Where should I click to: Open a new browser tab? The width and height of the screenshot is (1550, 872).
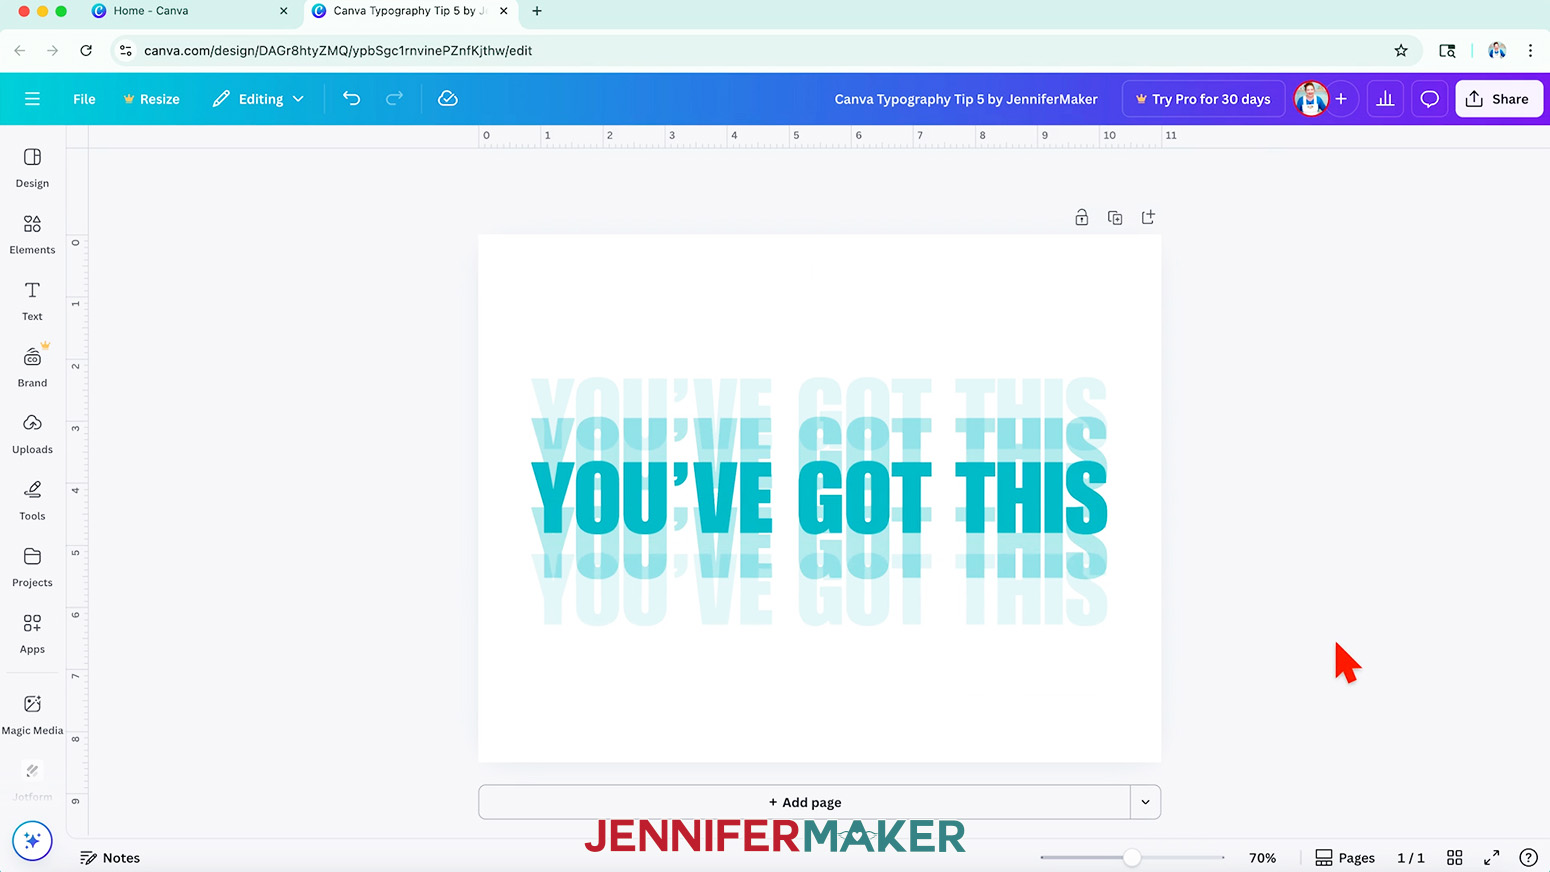click(537, 11)
